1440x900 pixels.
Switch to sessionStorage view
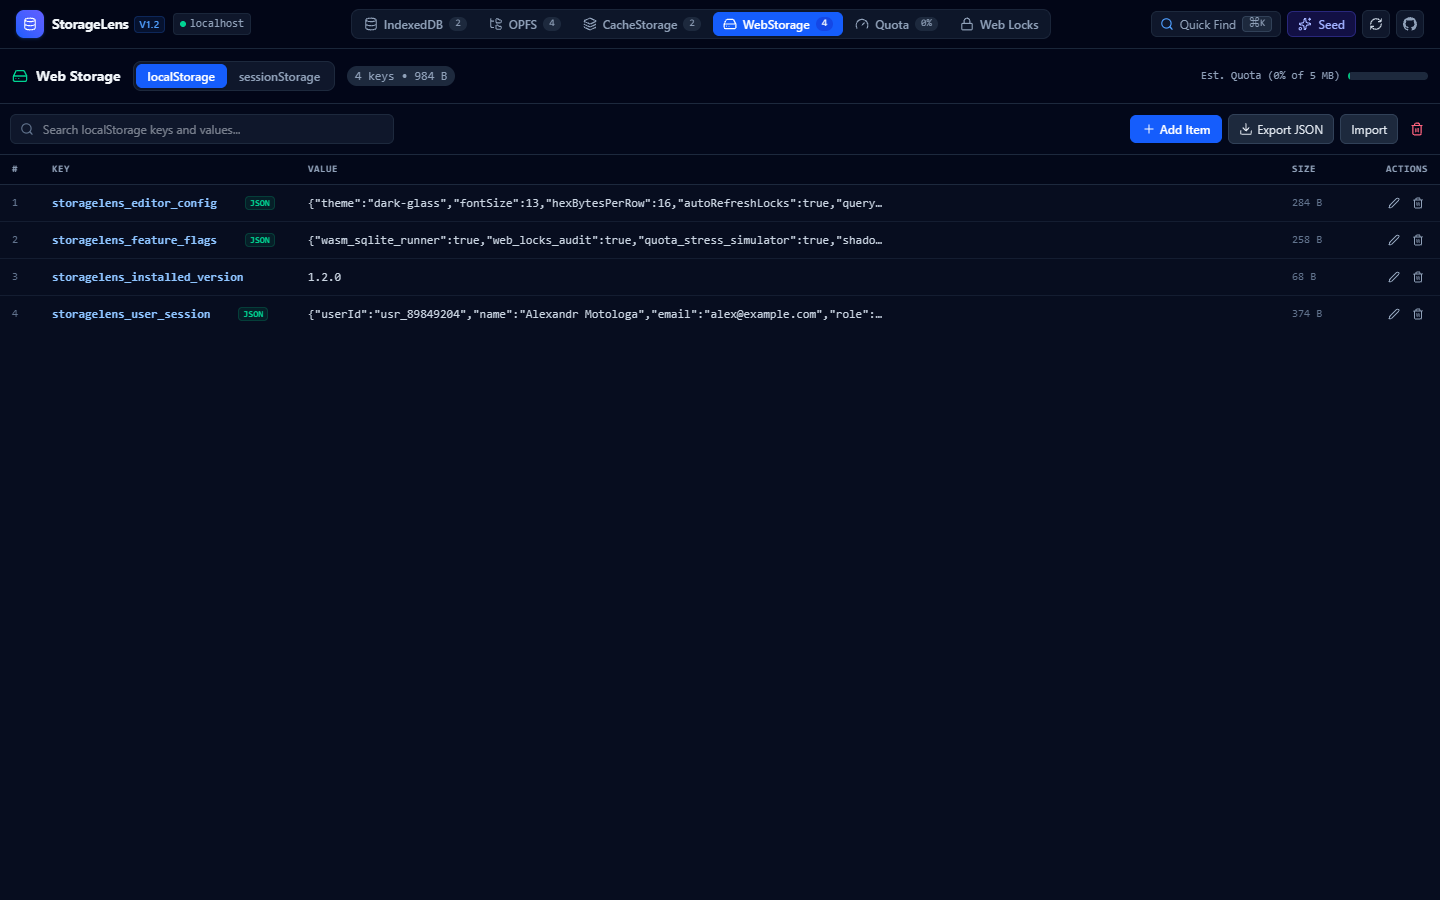tap(279, 76)
